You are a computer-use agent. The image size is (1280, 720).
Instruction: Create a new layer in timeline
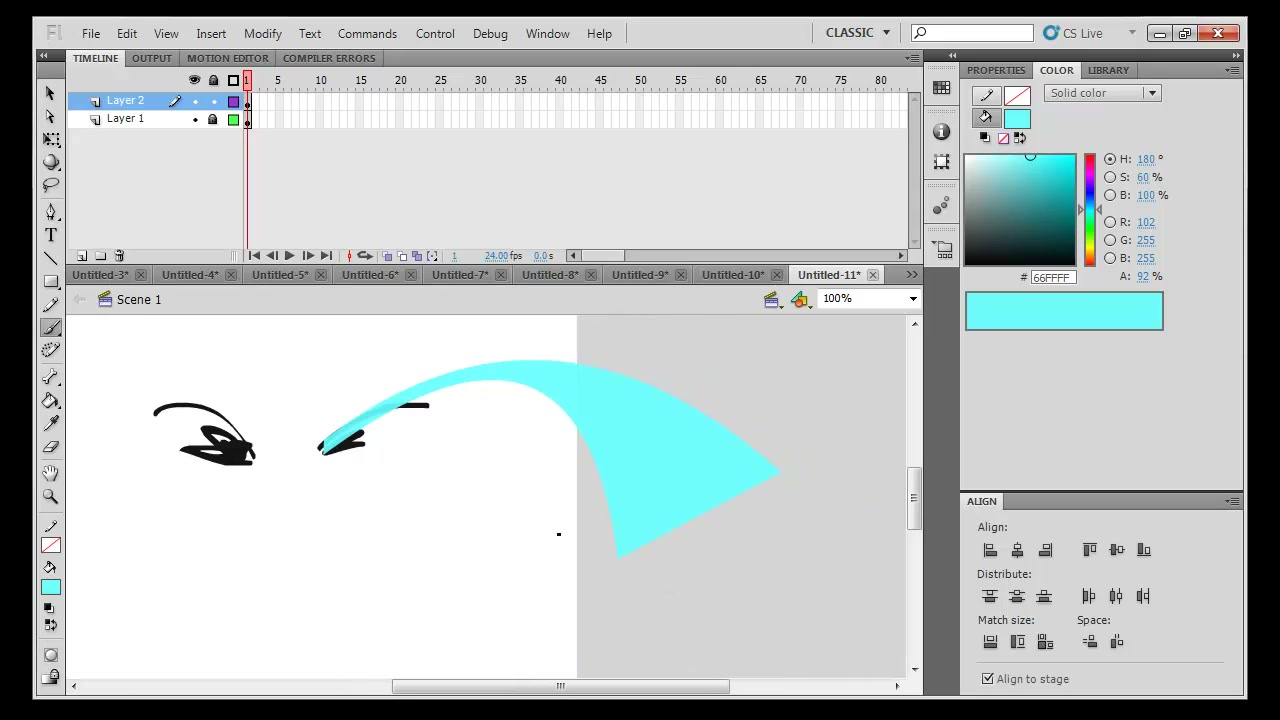click(82, 256)
